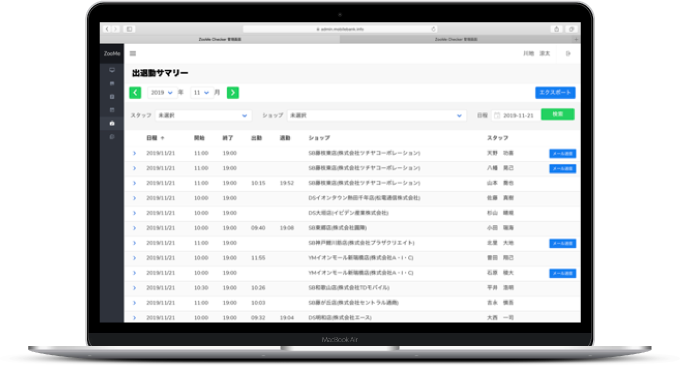Expand the row with clock-in 10:26
This screenshot has height=366, width=680.
point(134,288)
